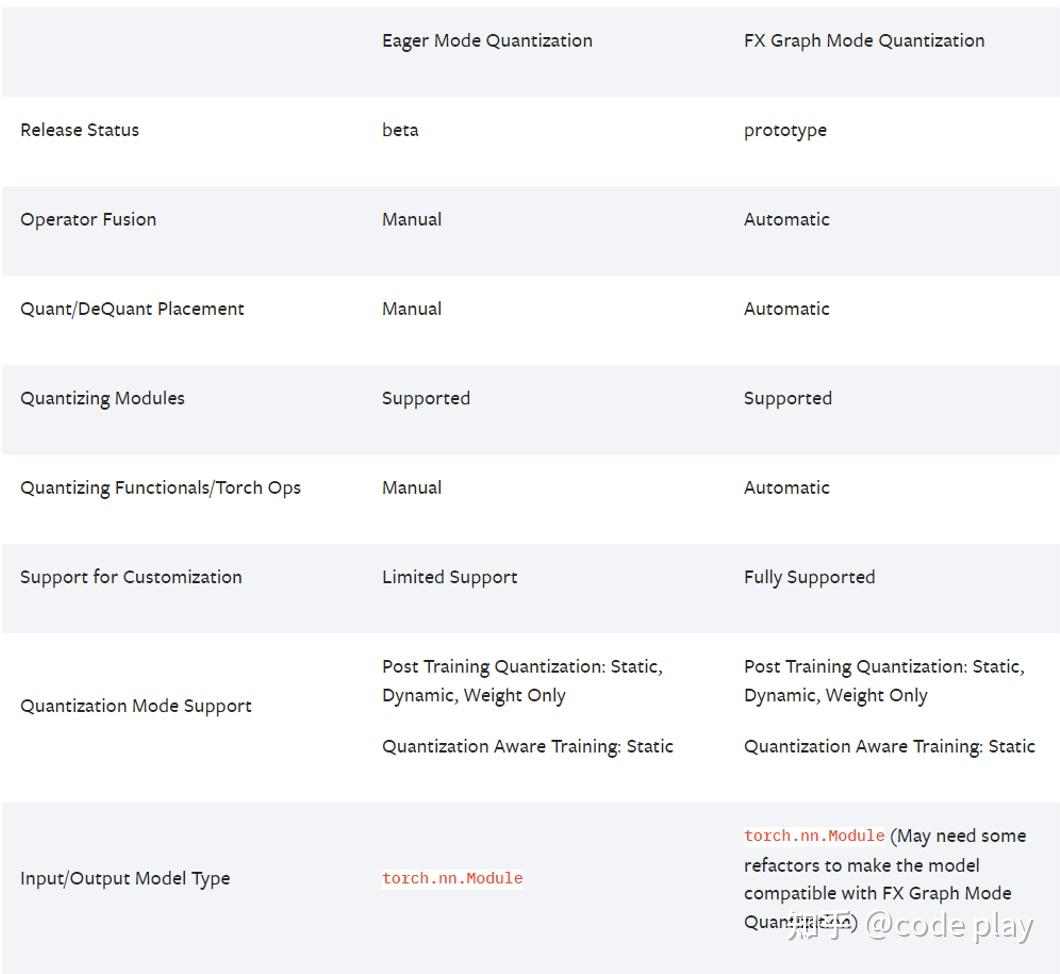
Task: Select the Quantizing Modules row label
Action: coord(102,398)
